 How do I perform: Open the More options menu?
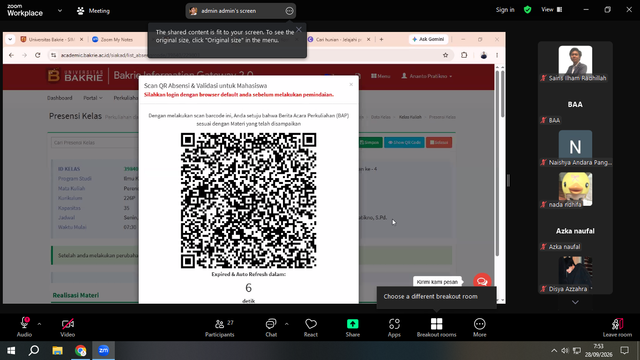[480, 327]
